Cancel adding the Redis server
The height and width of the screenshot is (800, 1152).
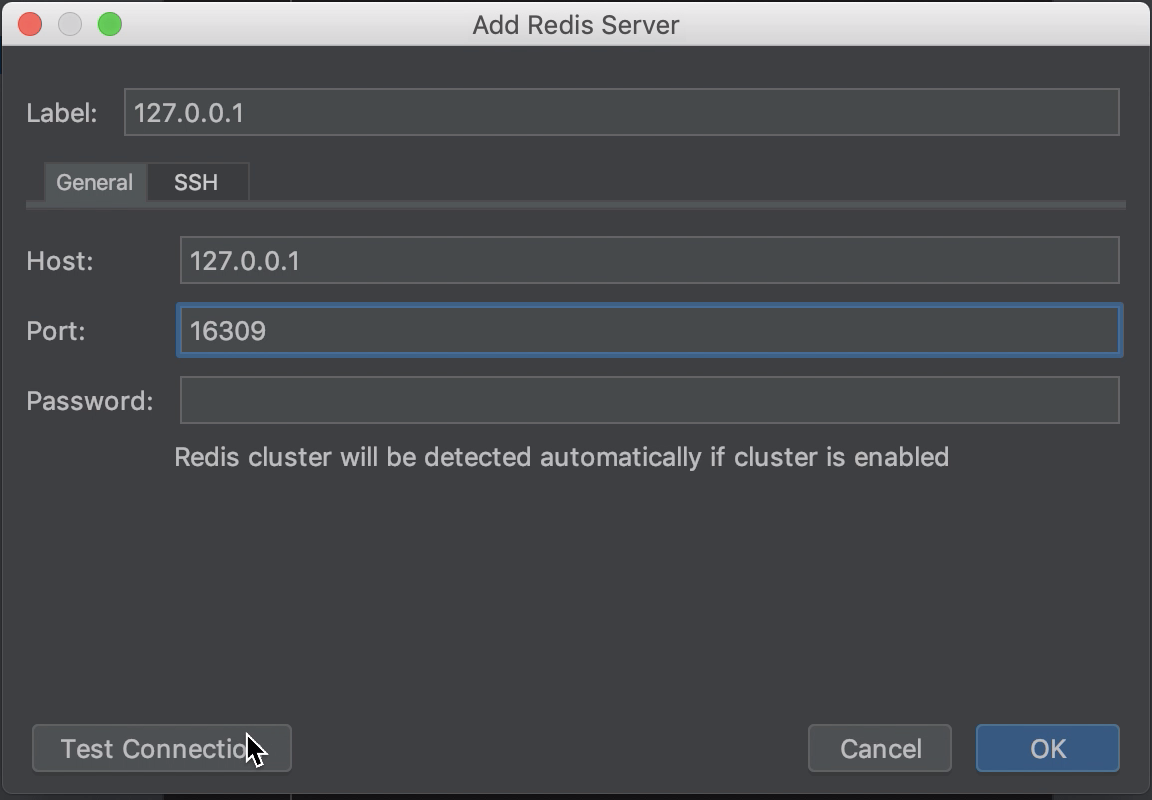pyautogui.click(x=880, y=749)
